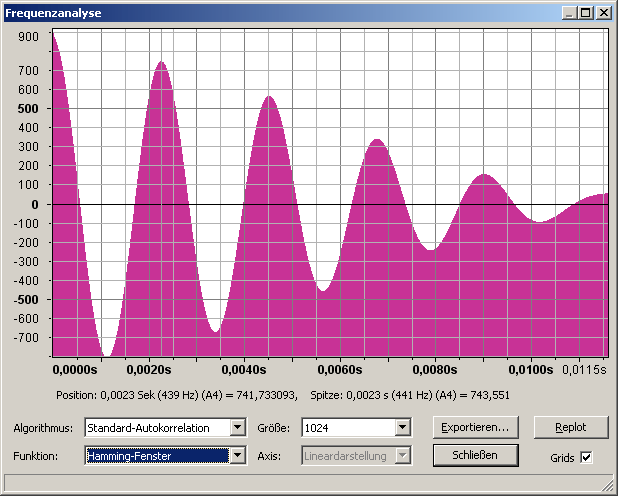
Task: Click the resize grip in the window corner
Action: pyautogui.click(x=609, y=487)
